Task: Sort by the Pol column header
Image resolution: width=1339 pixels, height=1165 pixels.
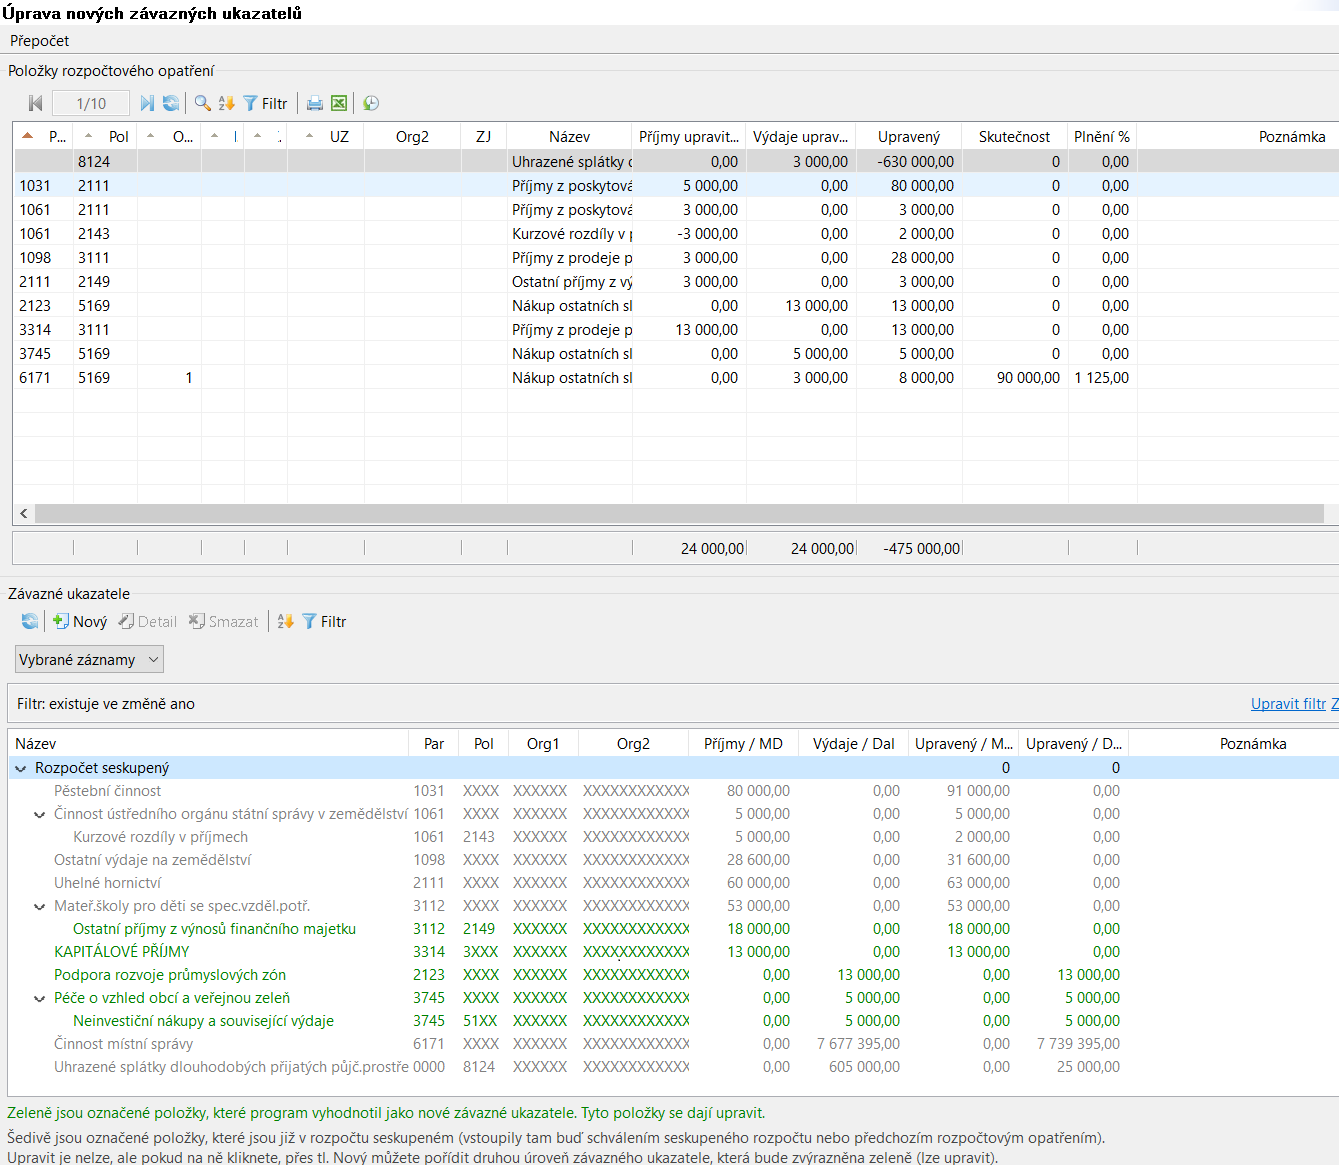Action: [x=105, y=136]
